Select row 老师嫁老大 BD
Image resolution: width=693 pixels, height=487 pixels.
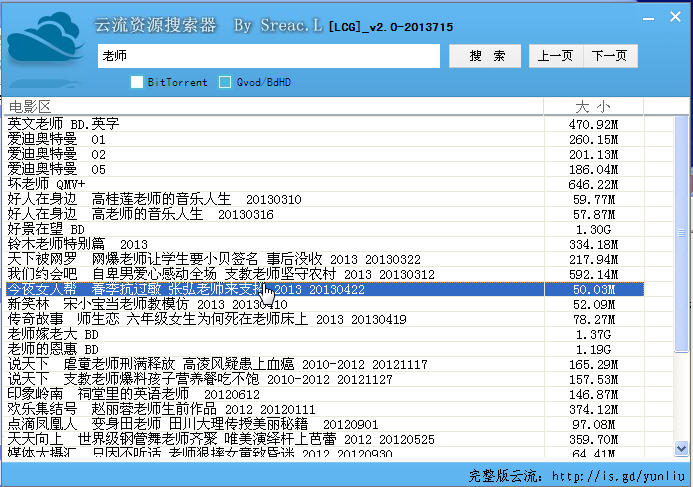click(324, 335)
